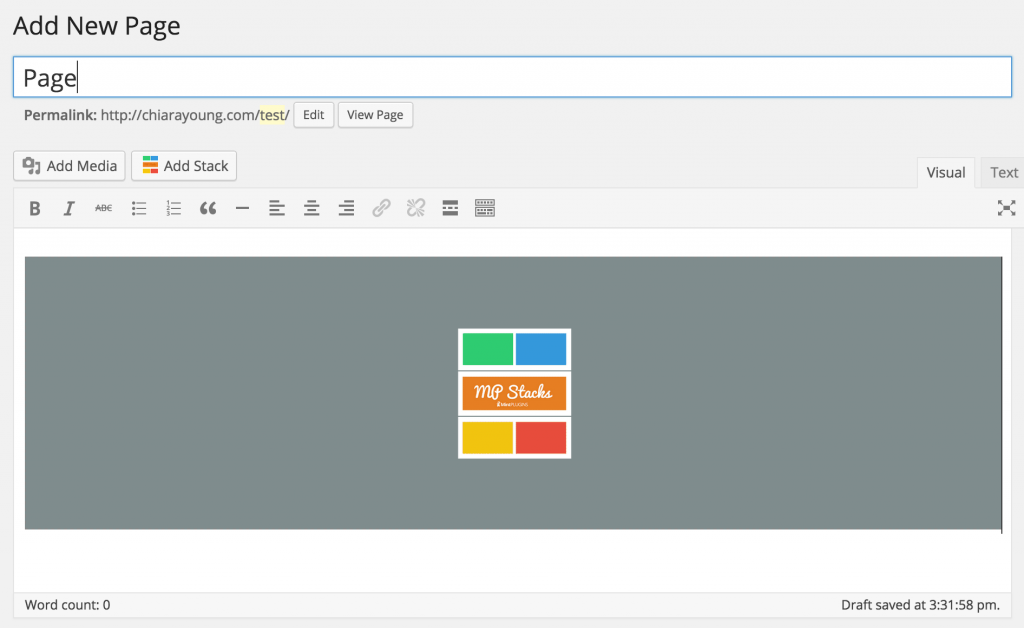
Task: Insert a numbered list
Action: [173, 208]
